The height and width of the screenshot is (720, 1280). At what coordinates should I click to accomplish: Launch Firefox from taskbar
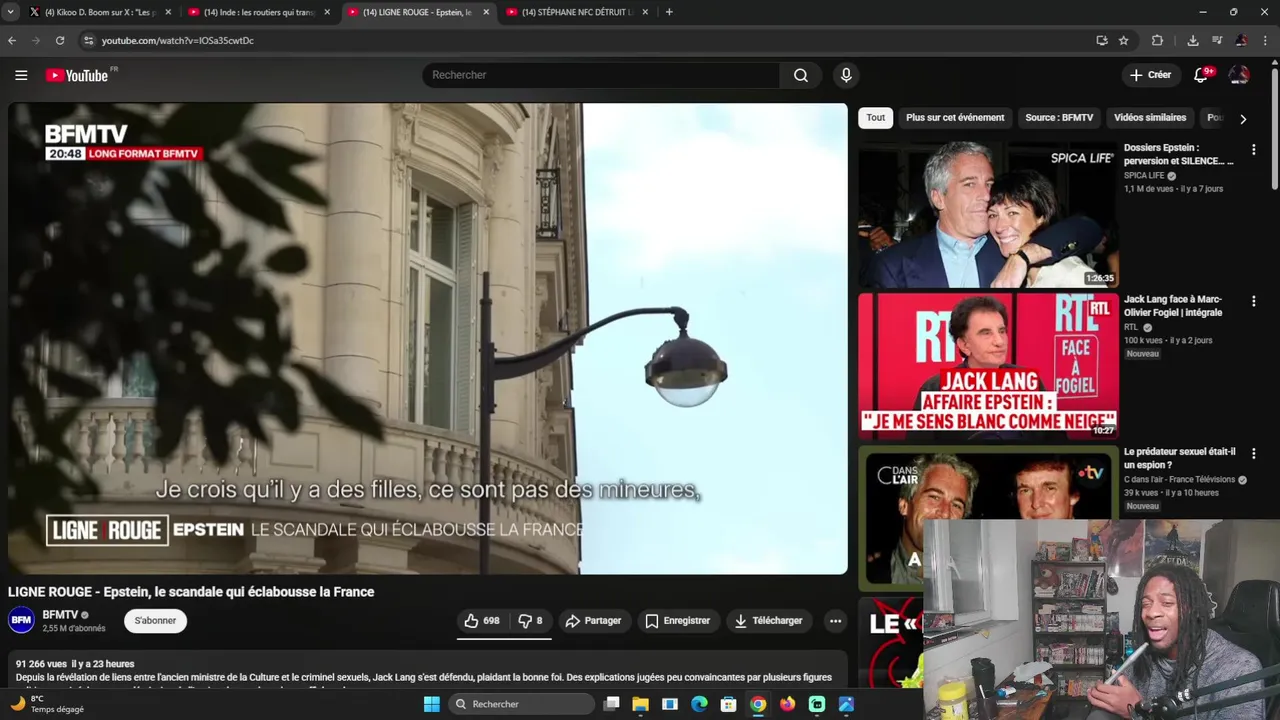[787, 704]
